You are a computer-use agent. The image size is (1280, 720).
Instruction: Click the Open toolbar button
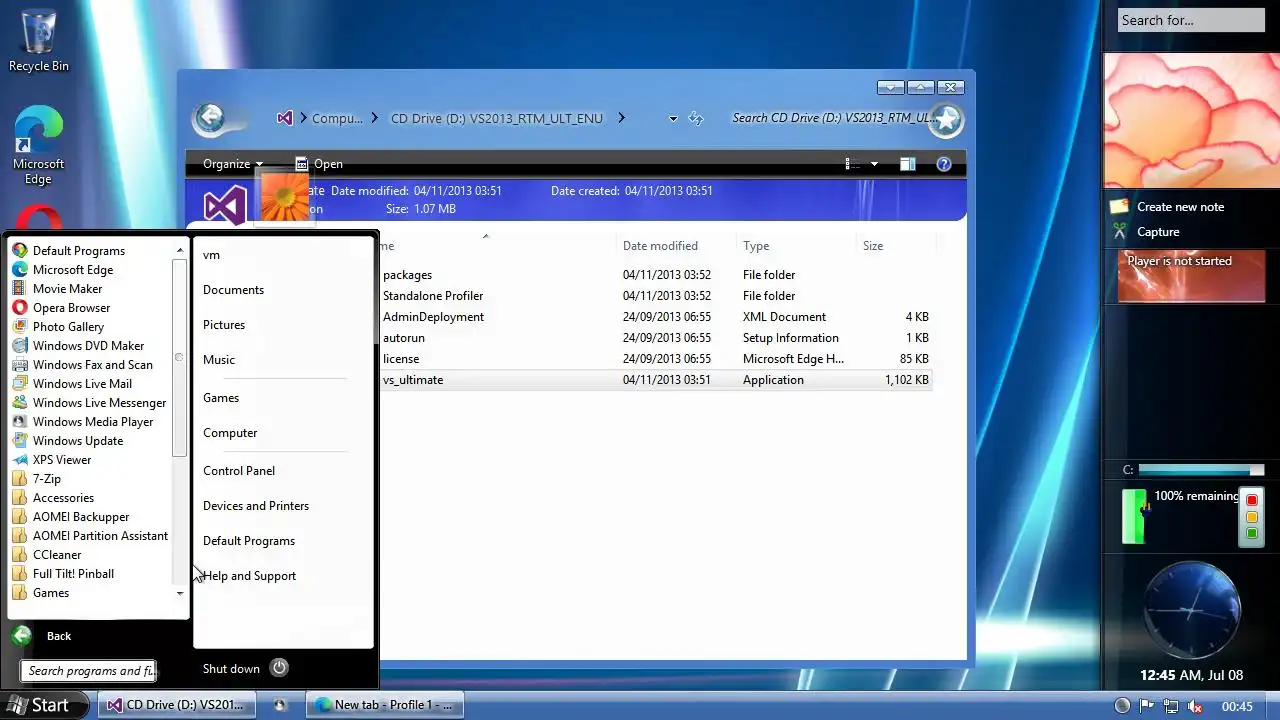coord(319,164)
